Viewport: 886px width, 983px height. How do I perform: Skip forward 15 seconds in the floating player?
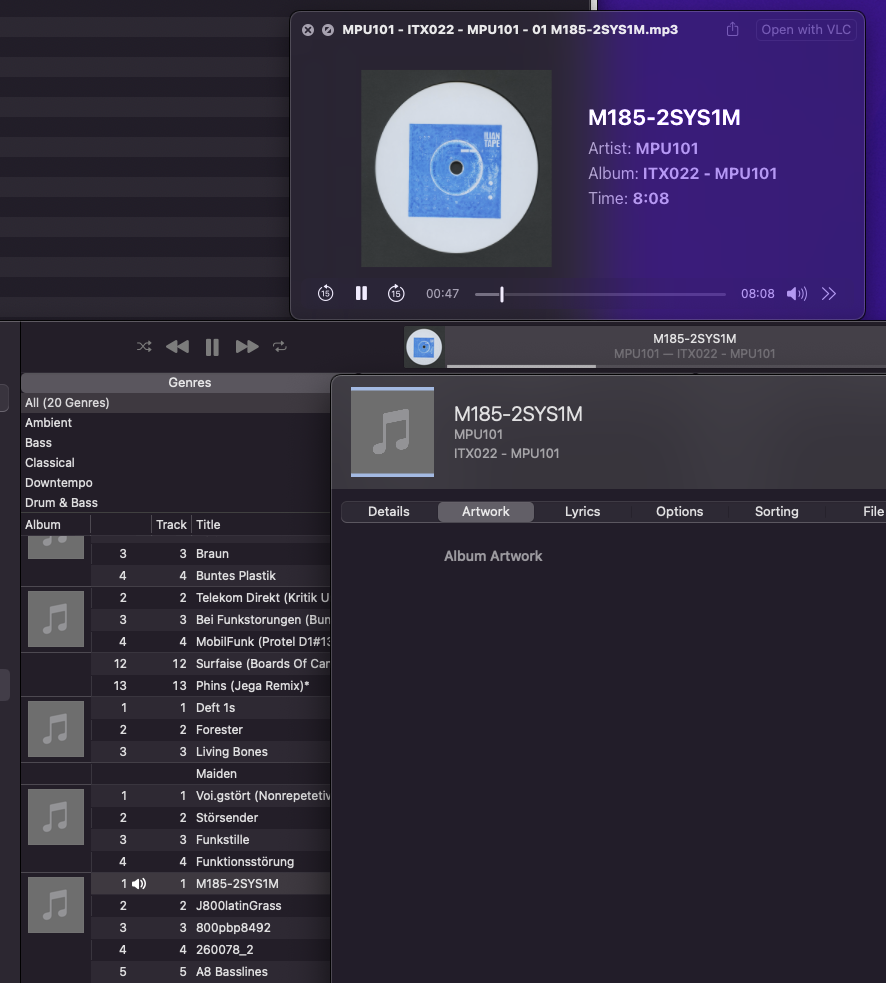396,293
